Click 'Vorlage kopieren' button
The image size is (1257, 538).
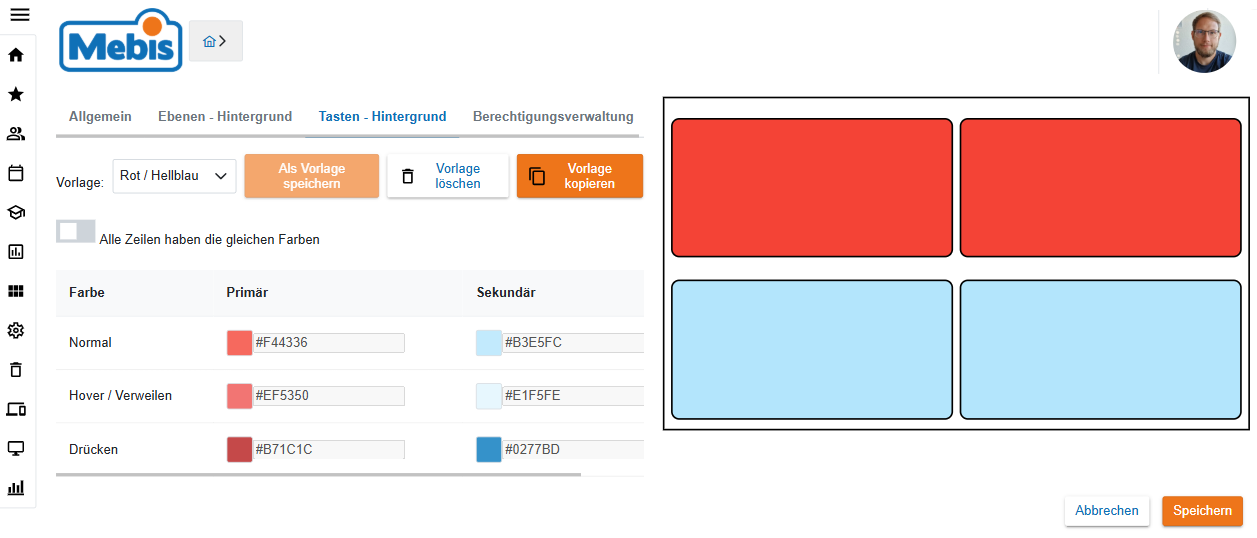580,176
